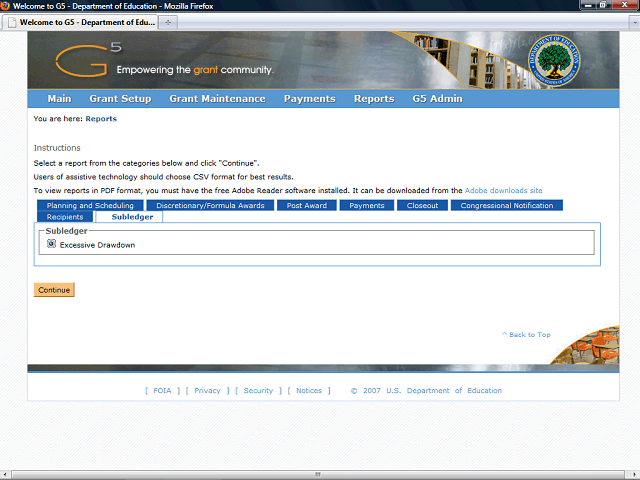Viewport: 640px width, 480px height.
Task: Click the Instructions heading text
Action: tap(57, 148)
